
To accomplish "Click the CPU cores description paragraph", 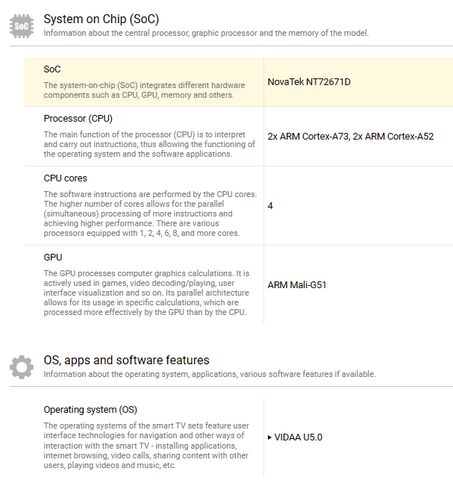I will click(x=150, y=214).
